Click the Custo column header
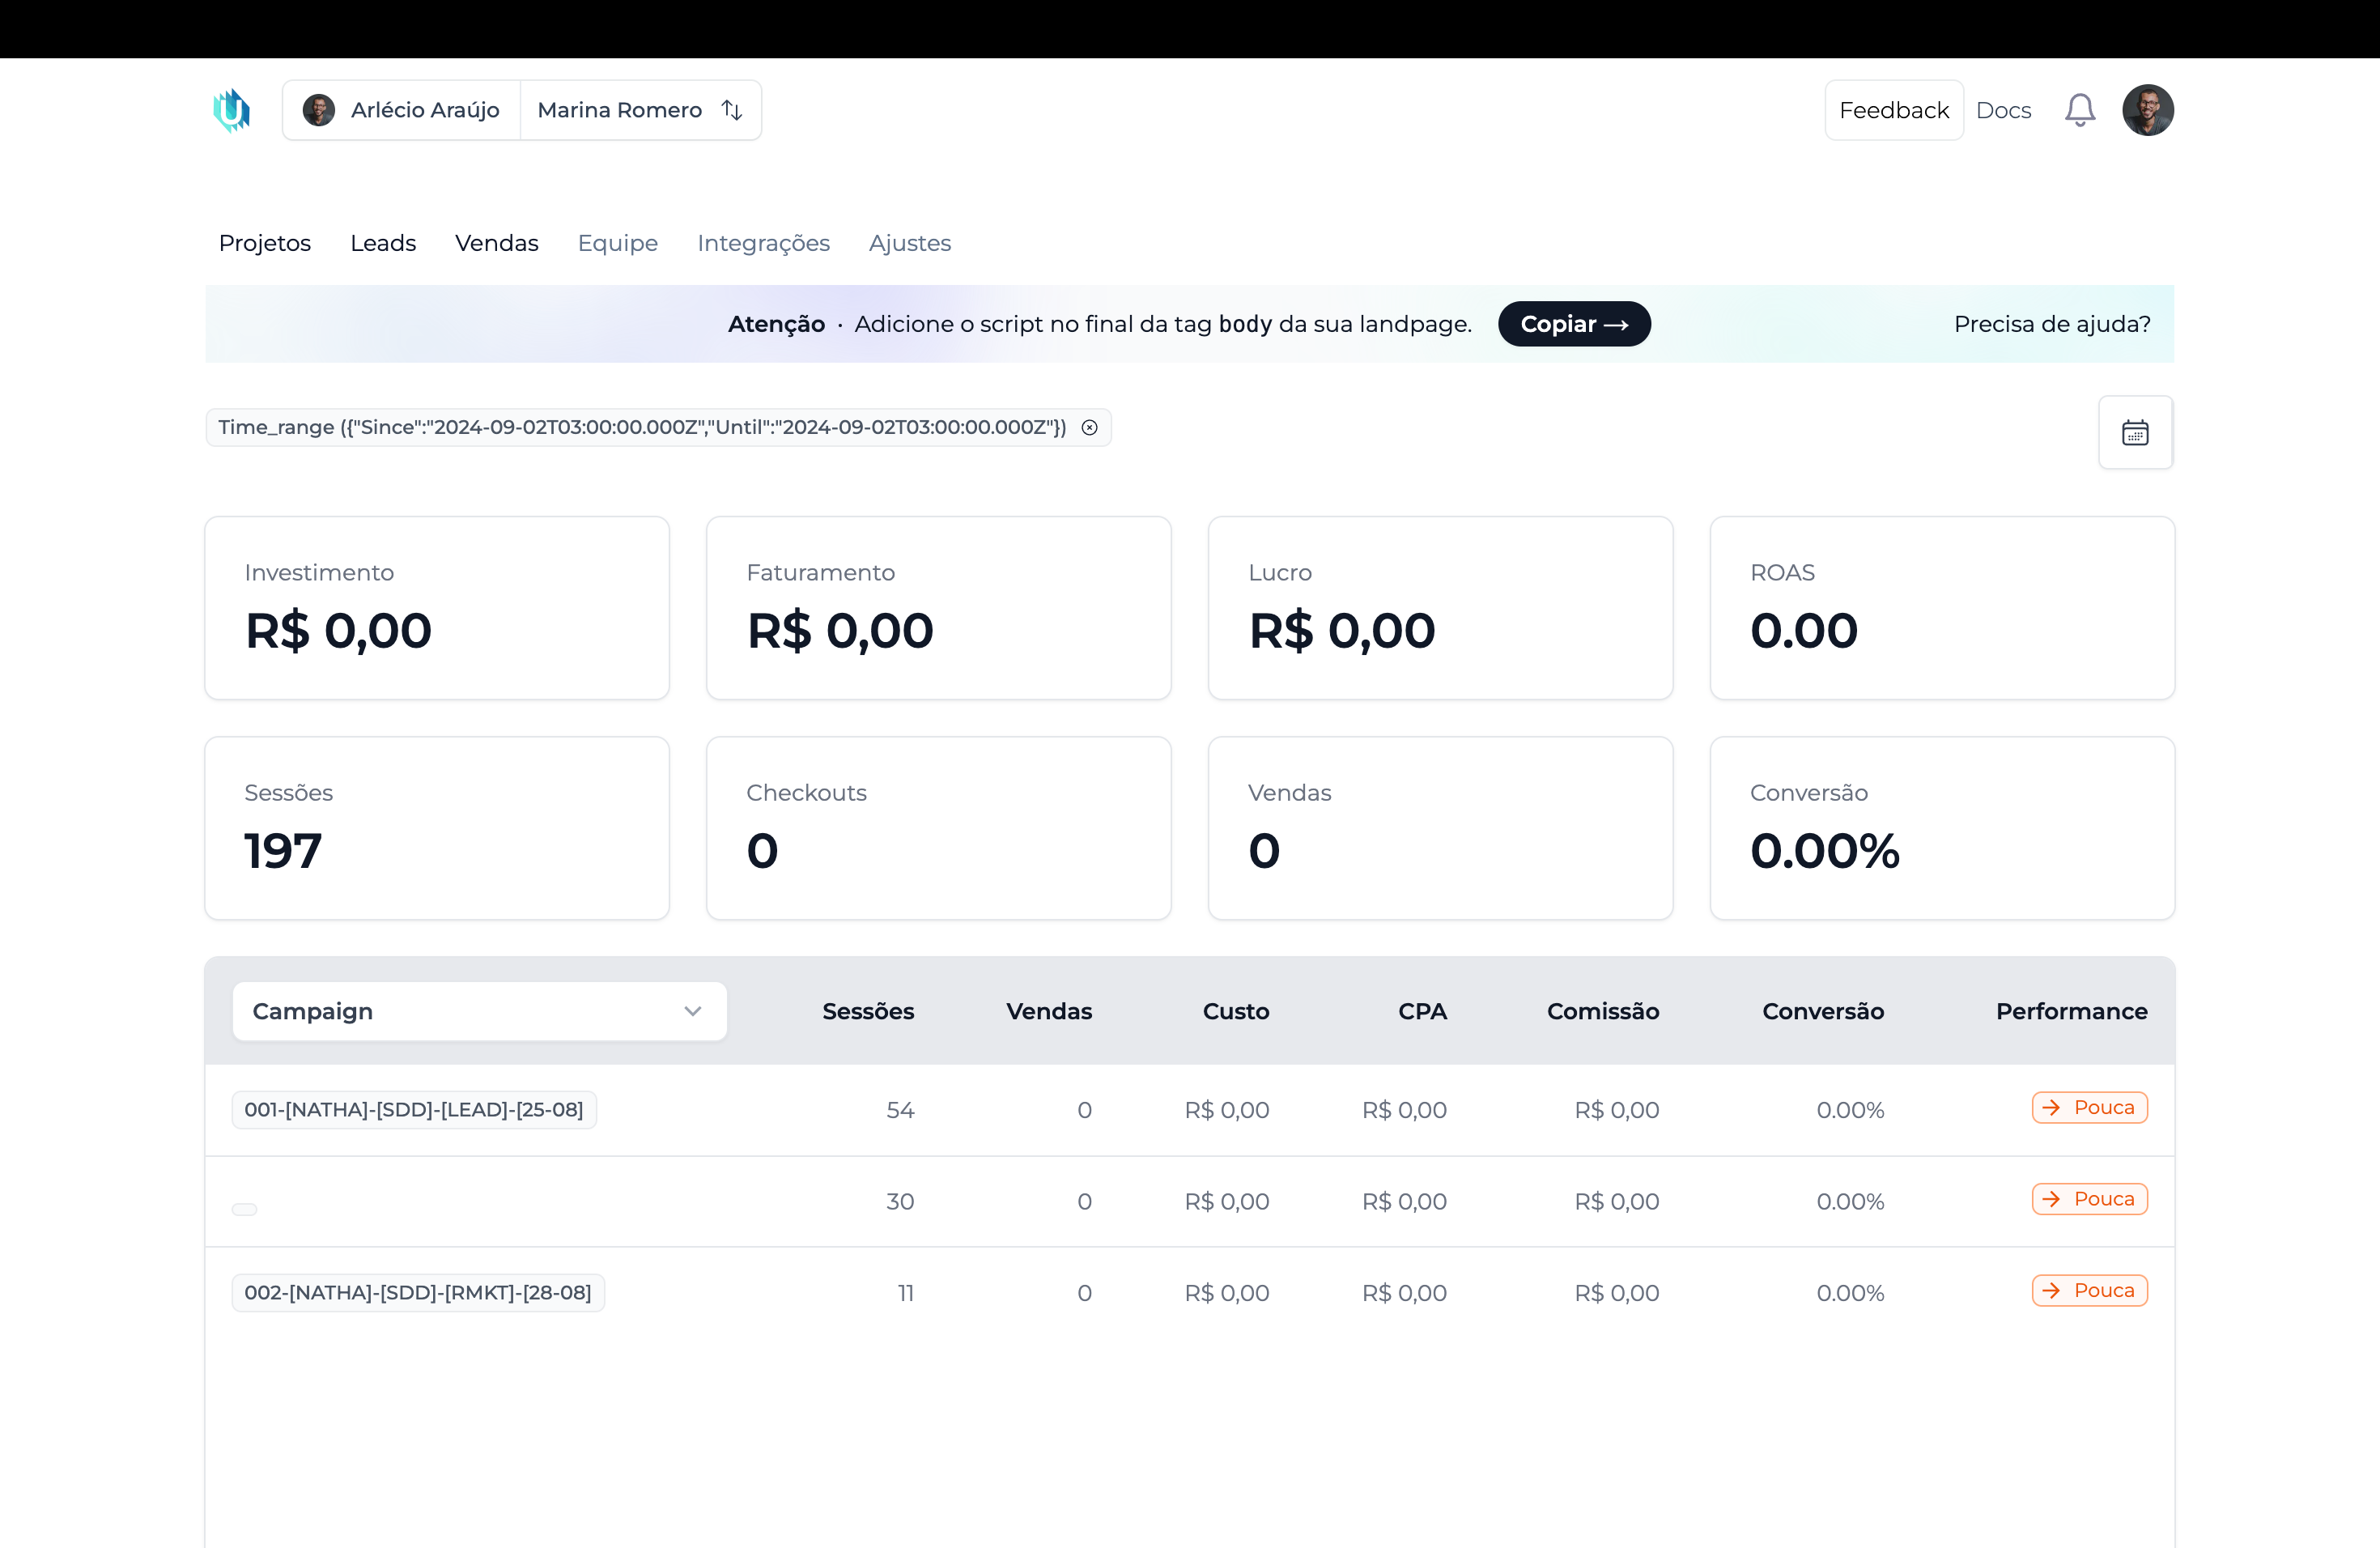 [1236, 1011]
